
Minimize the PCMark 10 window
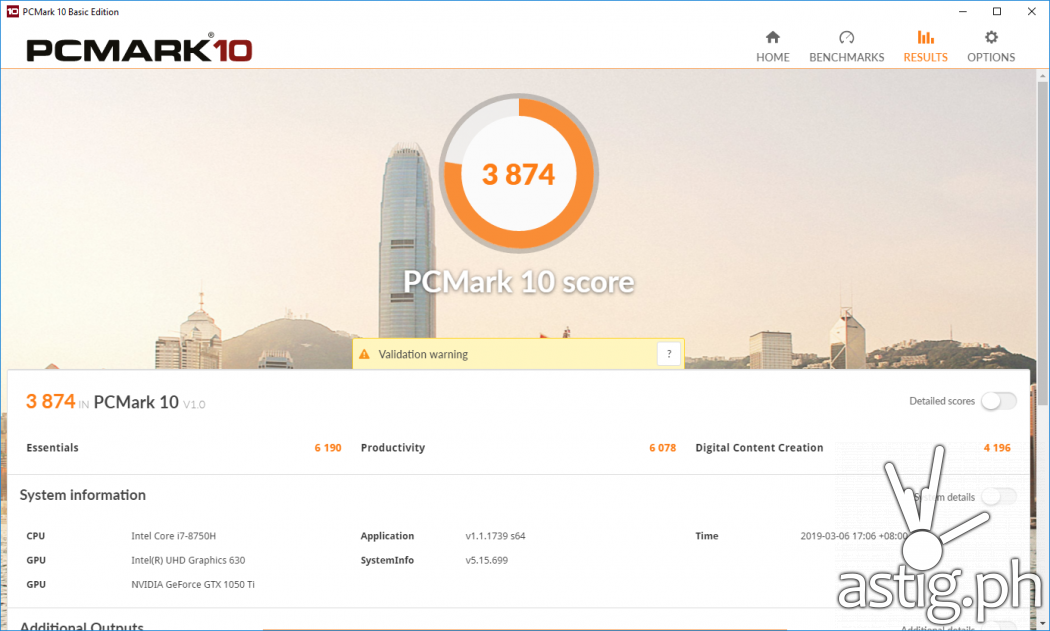(962, 11)
